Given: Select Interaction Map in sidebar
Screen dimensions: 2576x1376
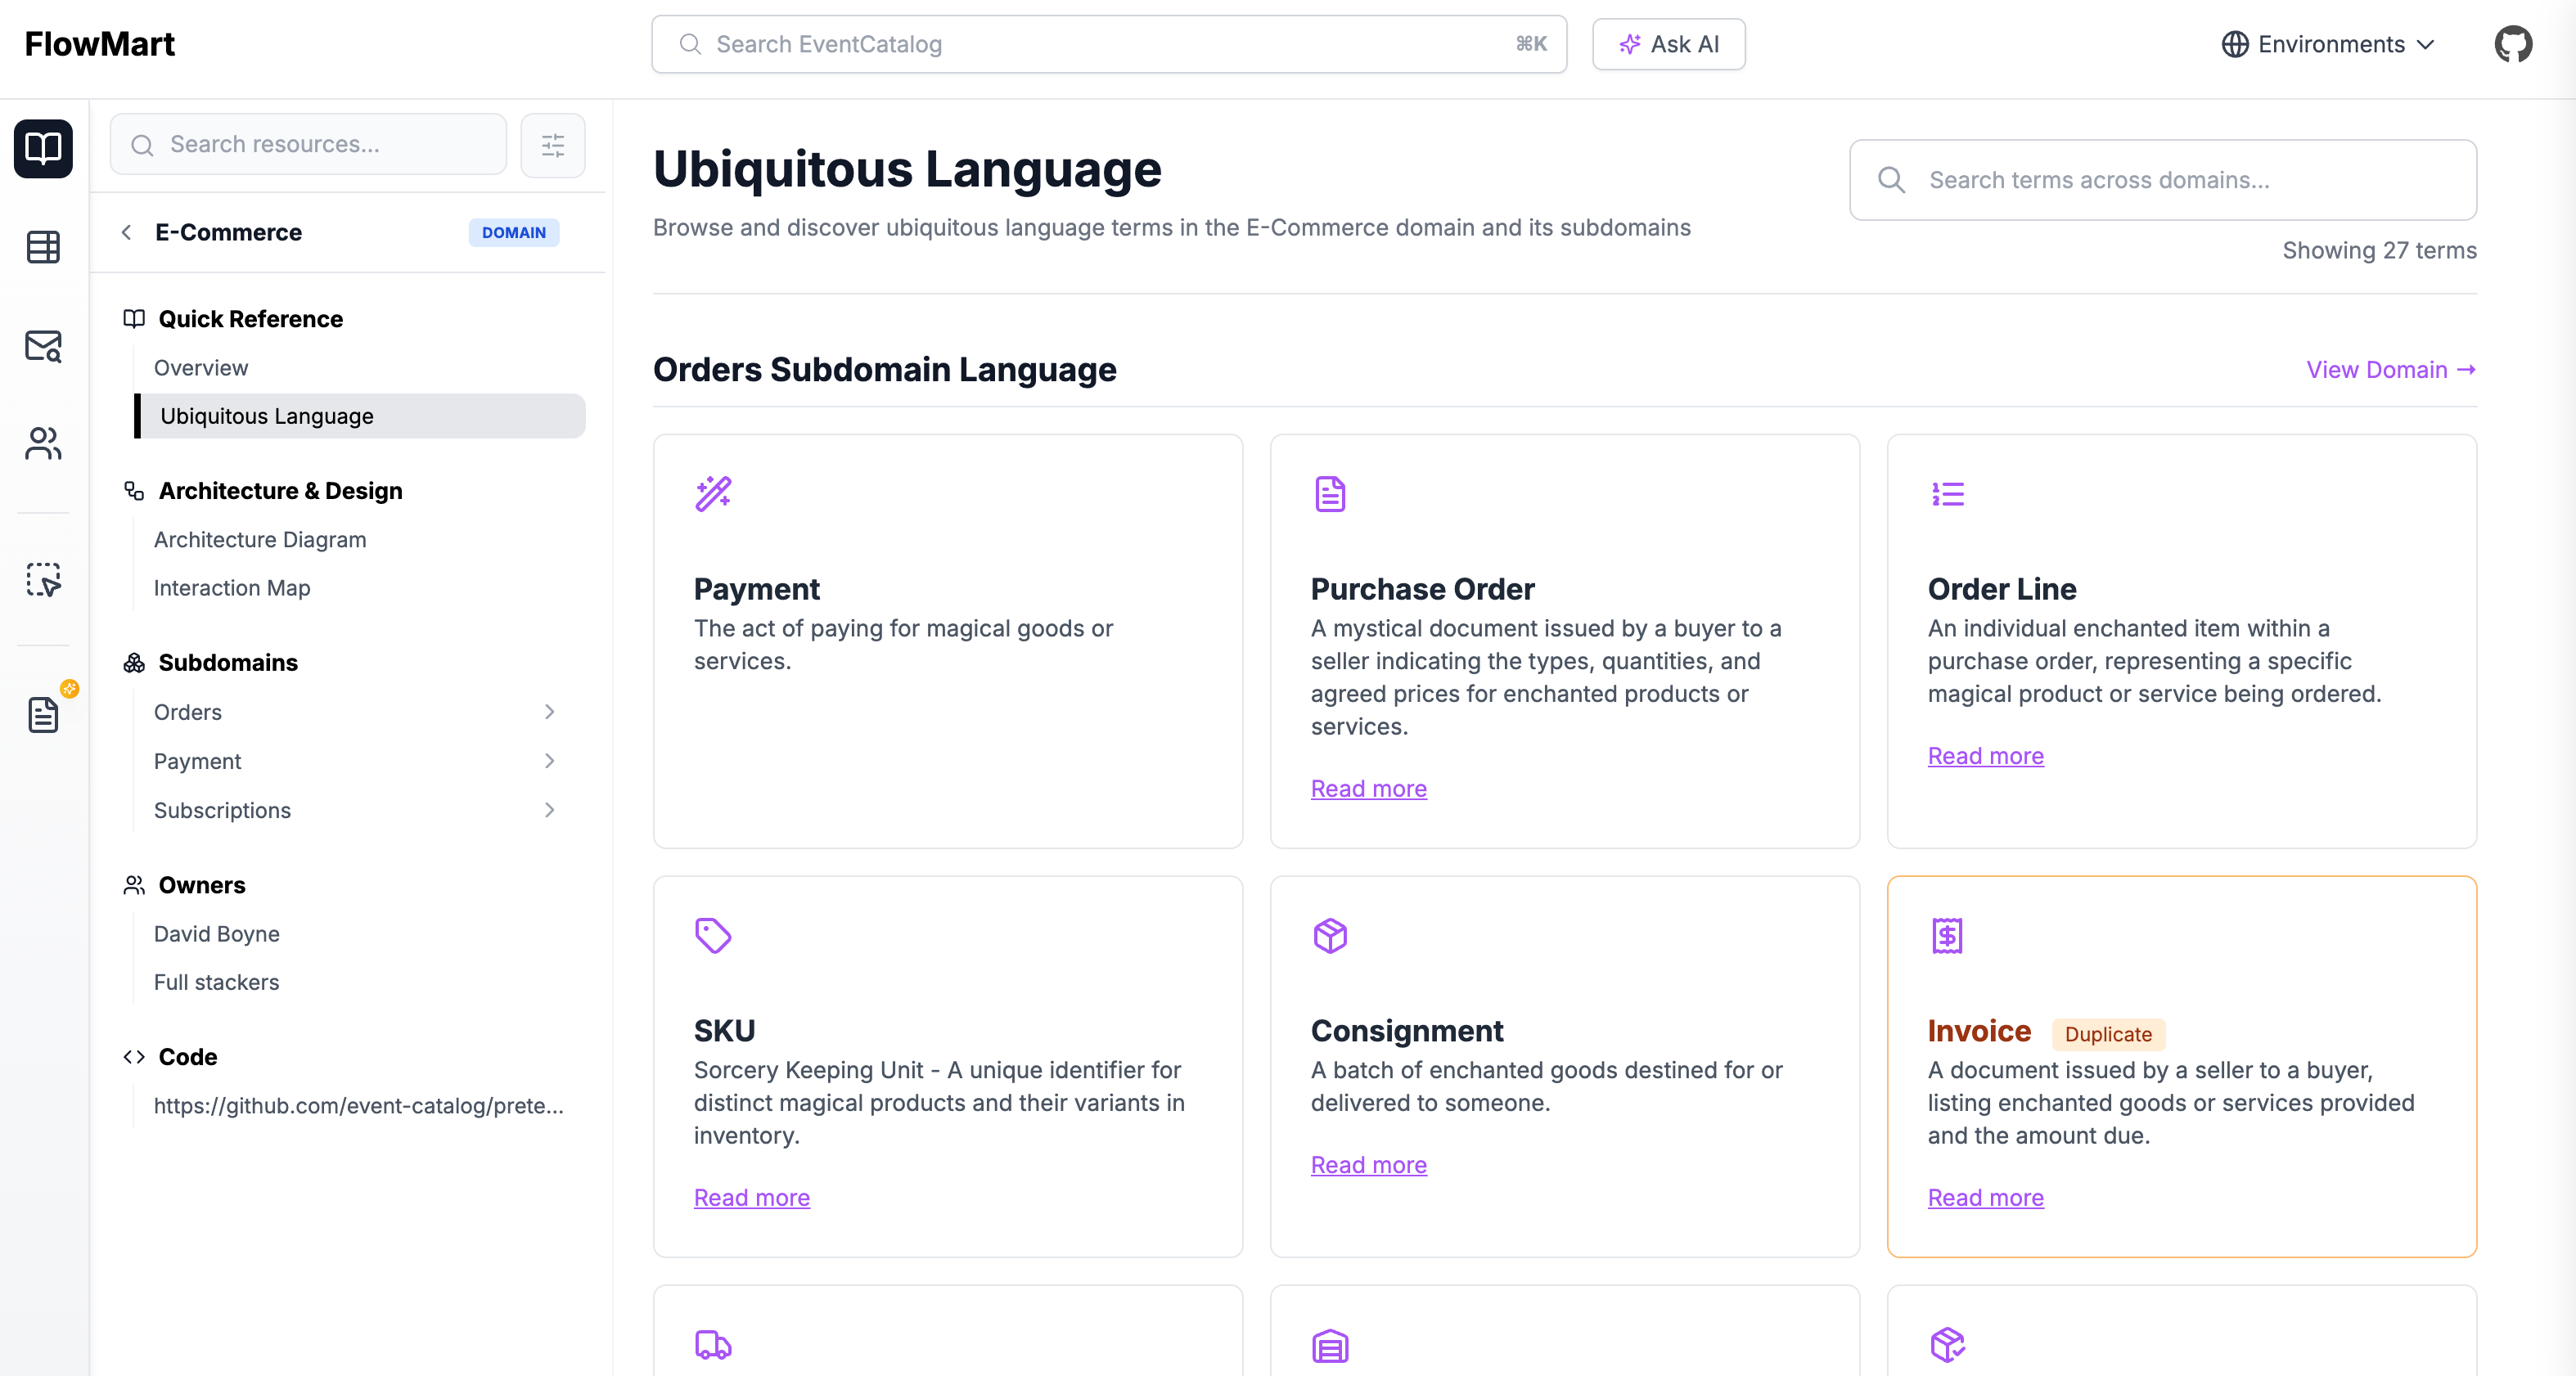Looking at the screenshot, I should pyautogui.click(x=232, y=587).
